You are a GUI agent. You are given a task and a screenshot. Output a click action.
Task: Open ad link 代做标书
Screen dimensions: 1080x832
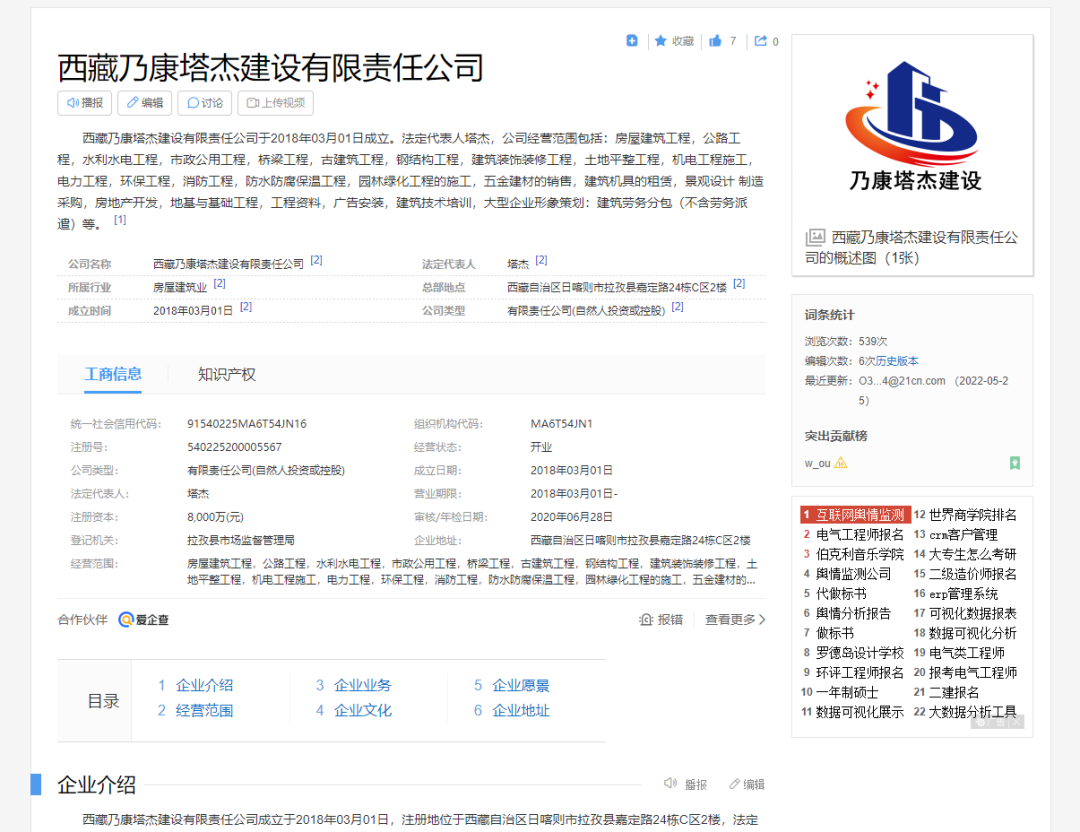[x=841, y=594]
